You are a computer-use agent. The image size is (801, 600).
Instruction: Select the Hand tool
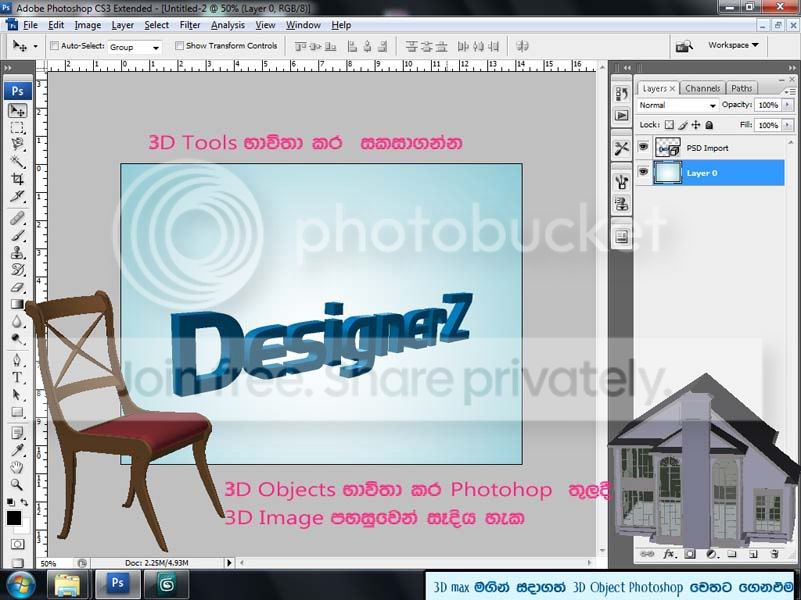point(17,467)
